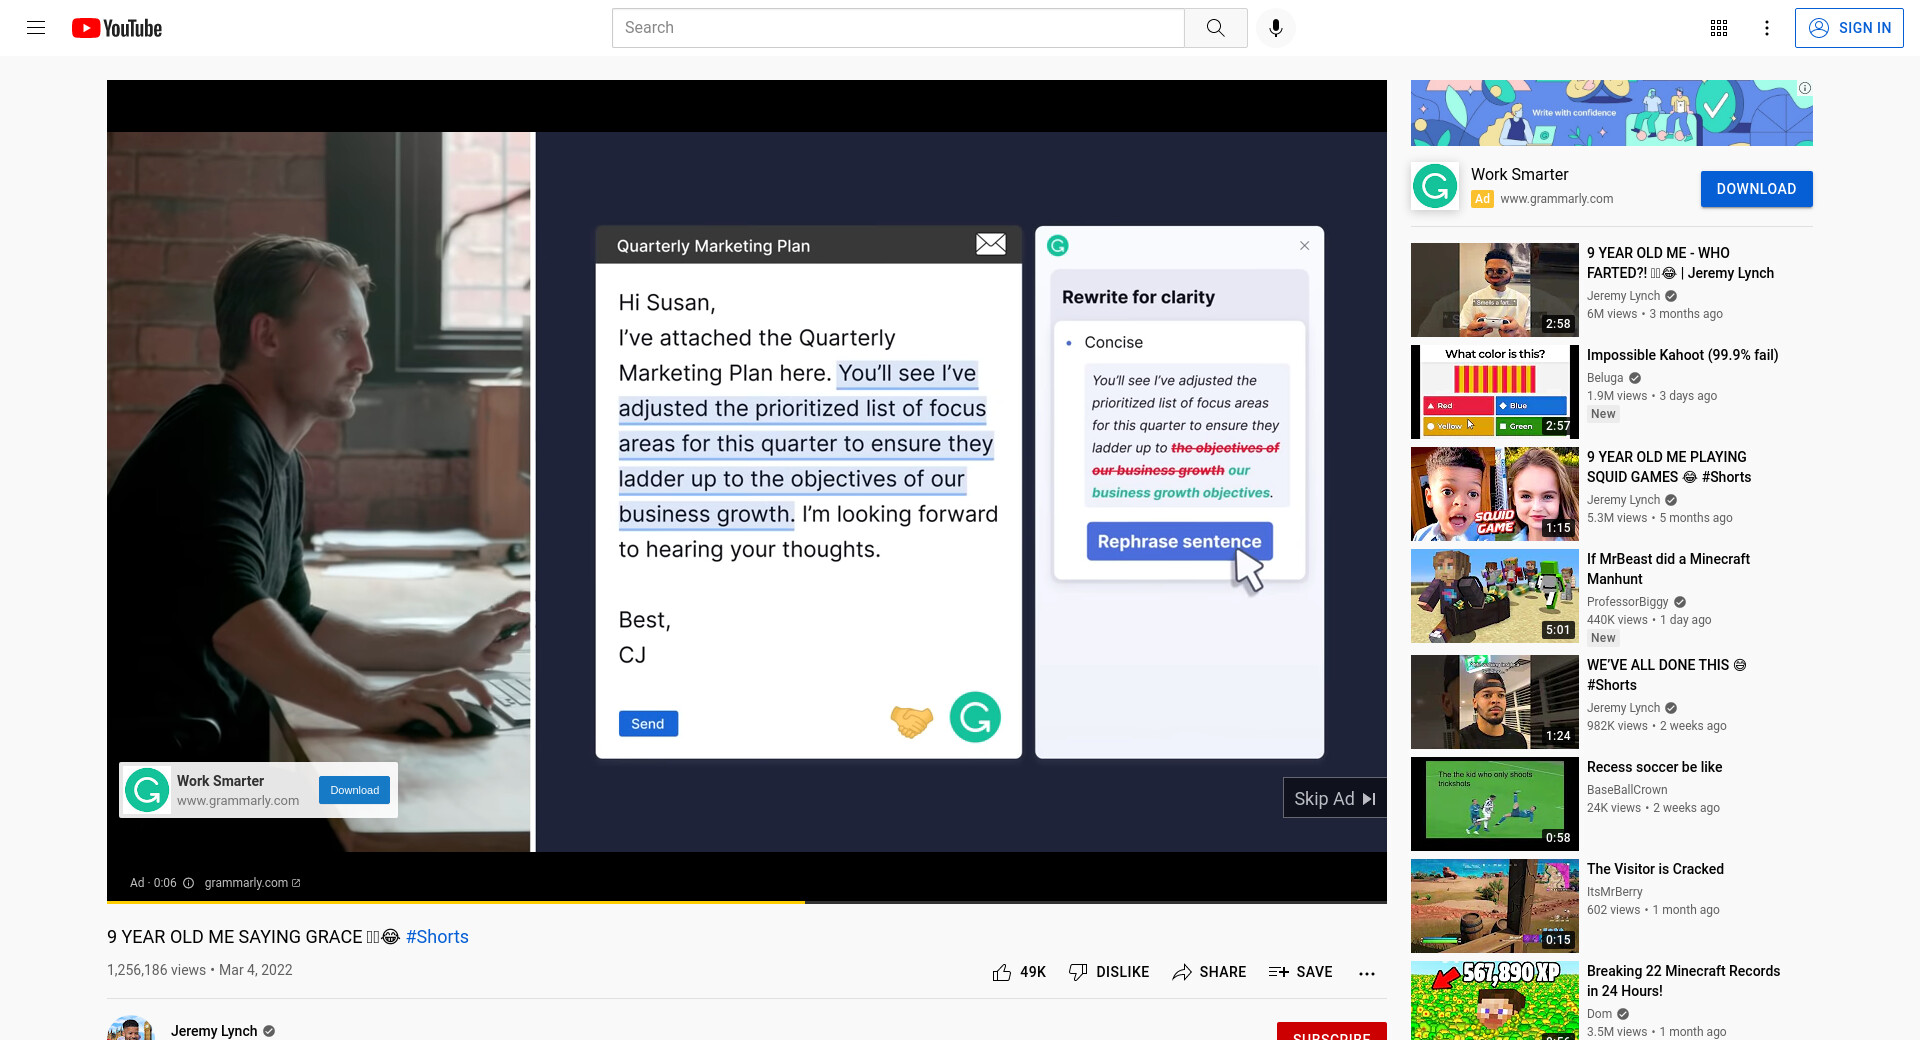Click the ad progress bar
This screenshot has height=1040, width=1920.
[747, 902]
